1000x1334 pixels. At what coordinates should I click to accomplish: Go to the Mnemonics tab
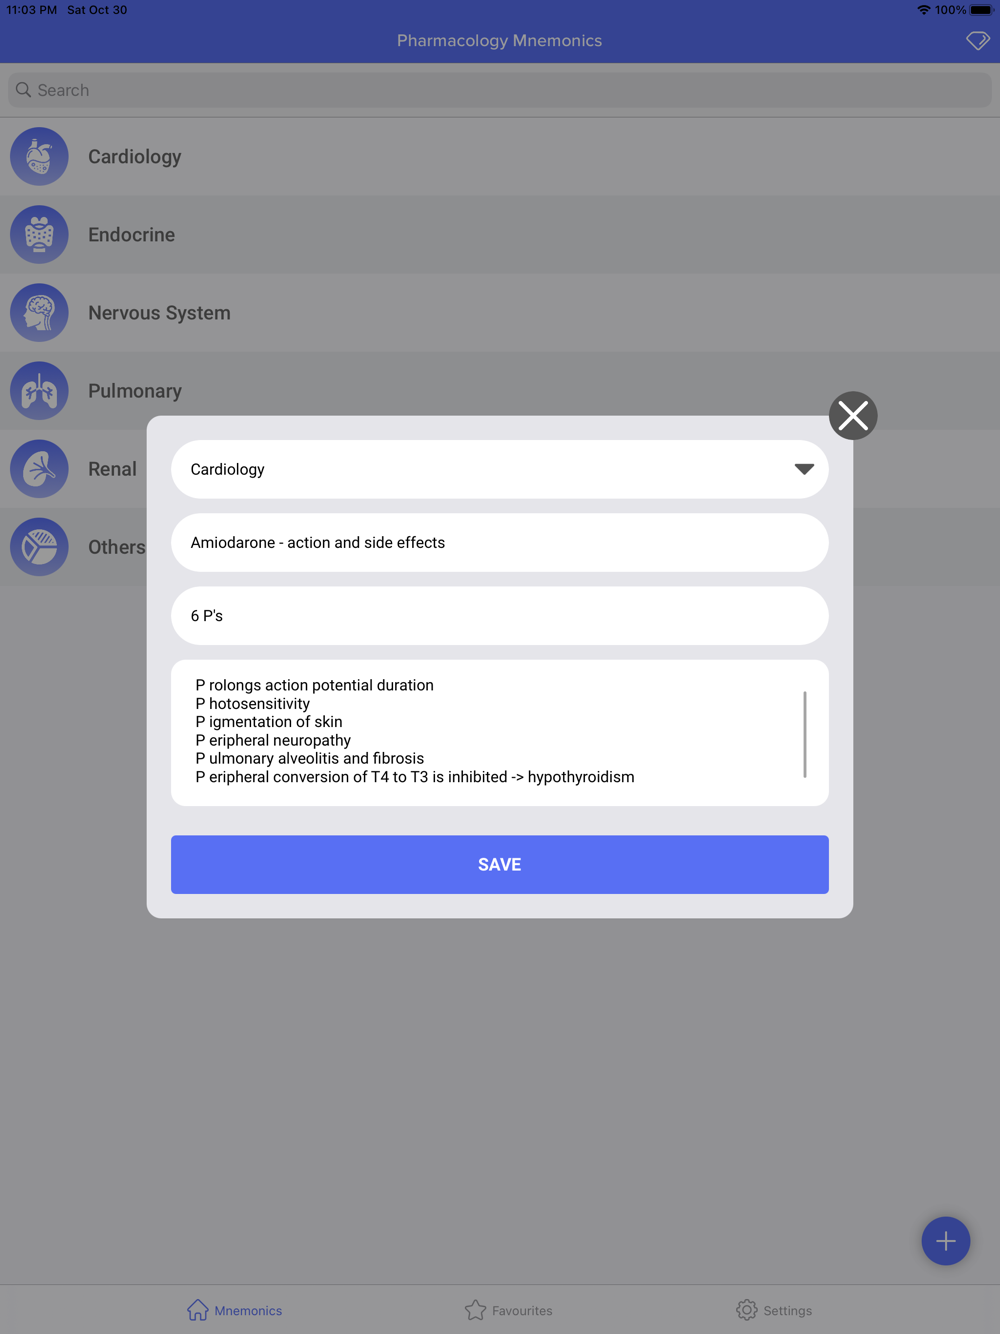235,1310
